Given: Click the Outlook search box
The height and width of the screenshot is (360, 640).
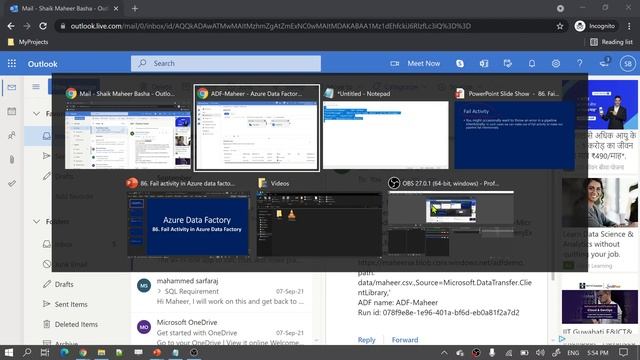Looking at the screenshot, I should (226, 63).
